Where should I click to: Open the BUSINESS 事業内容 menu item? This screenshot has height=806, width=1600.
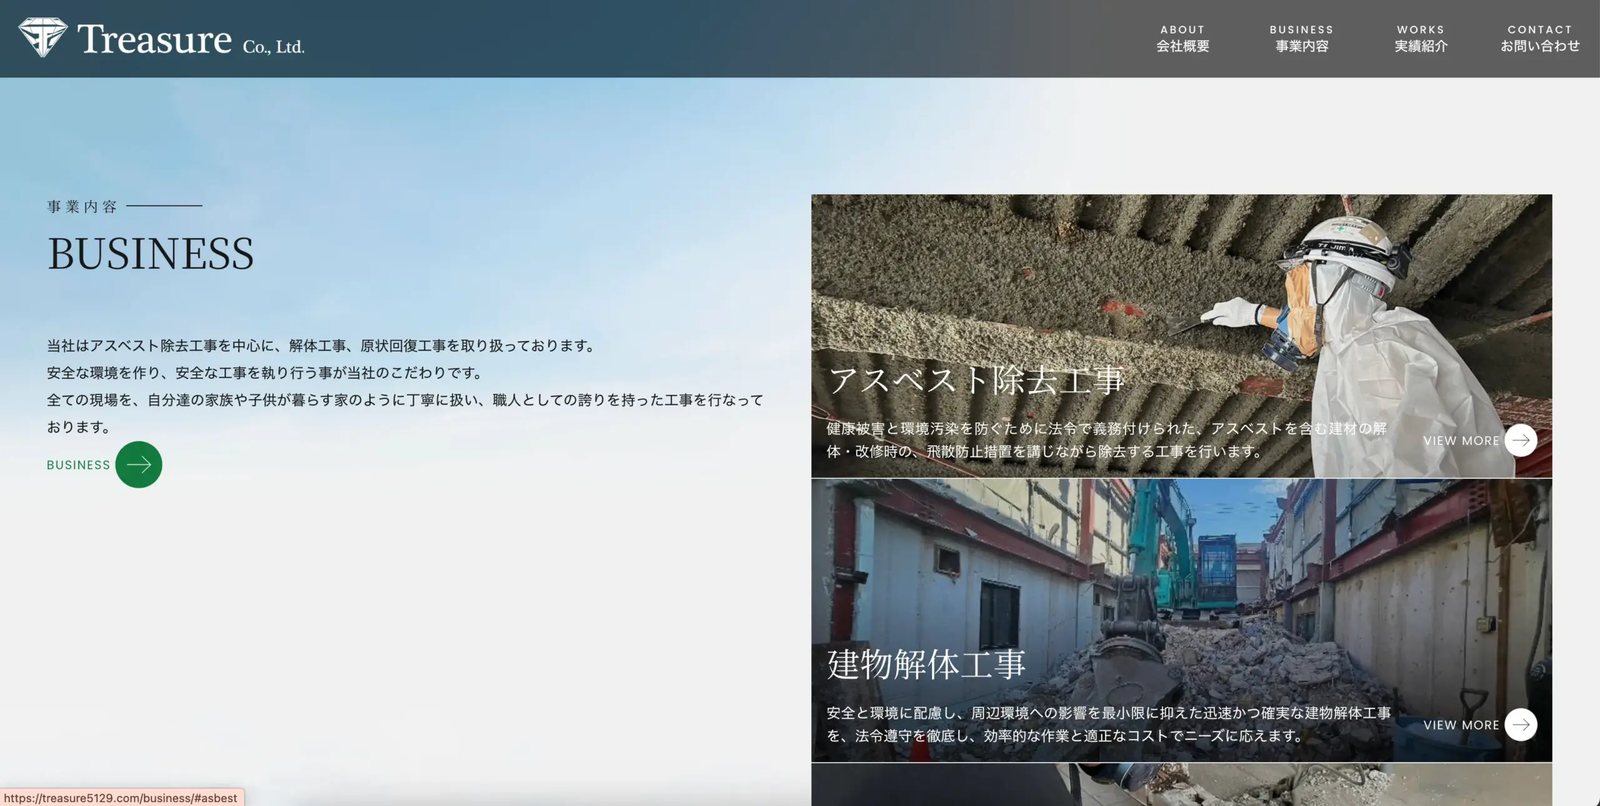[x=1302, y=39]
